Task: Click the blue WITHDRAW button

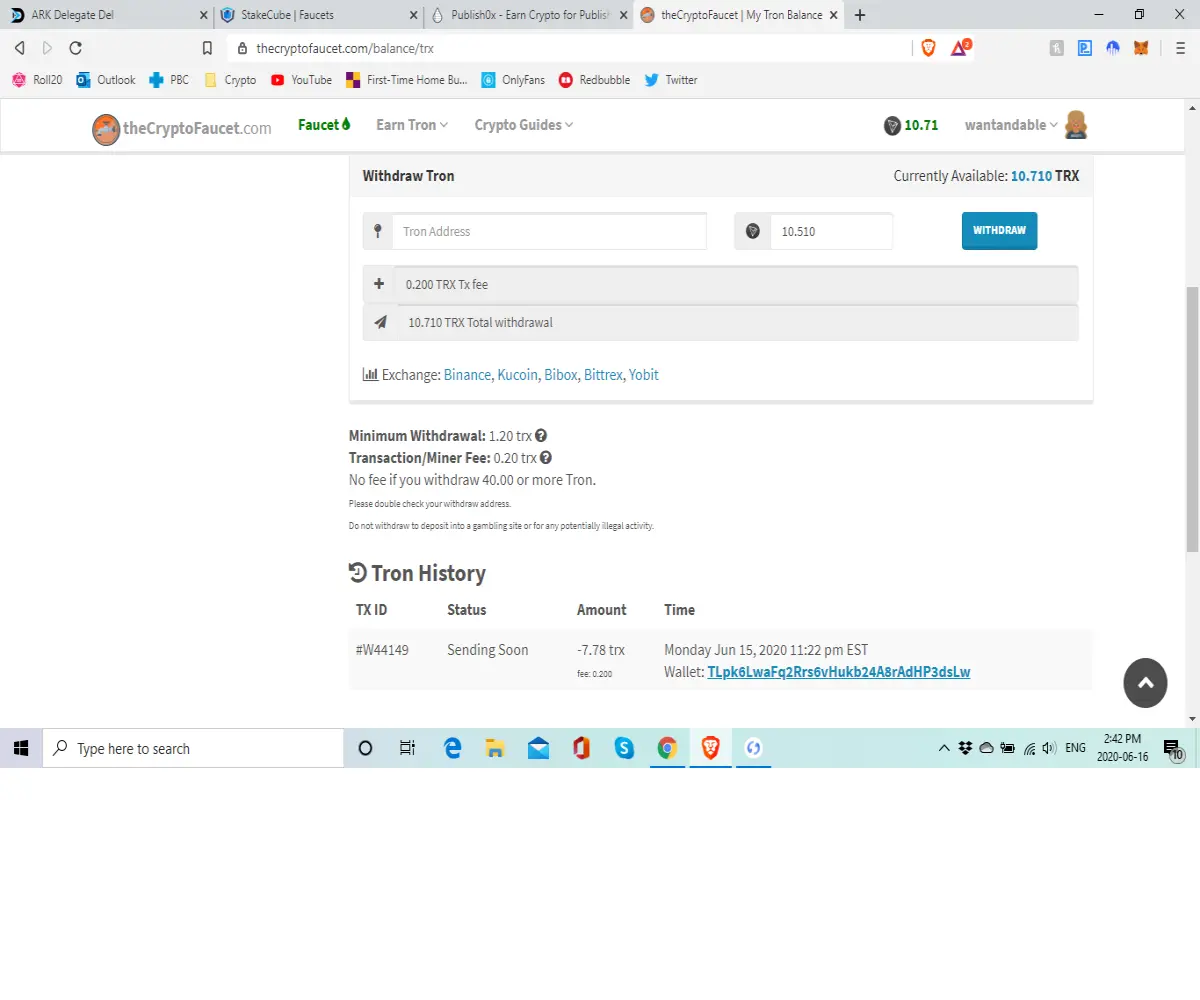Action: (x=999, y=230)
